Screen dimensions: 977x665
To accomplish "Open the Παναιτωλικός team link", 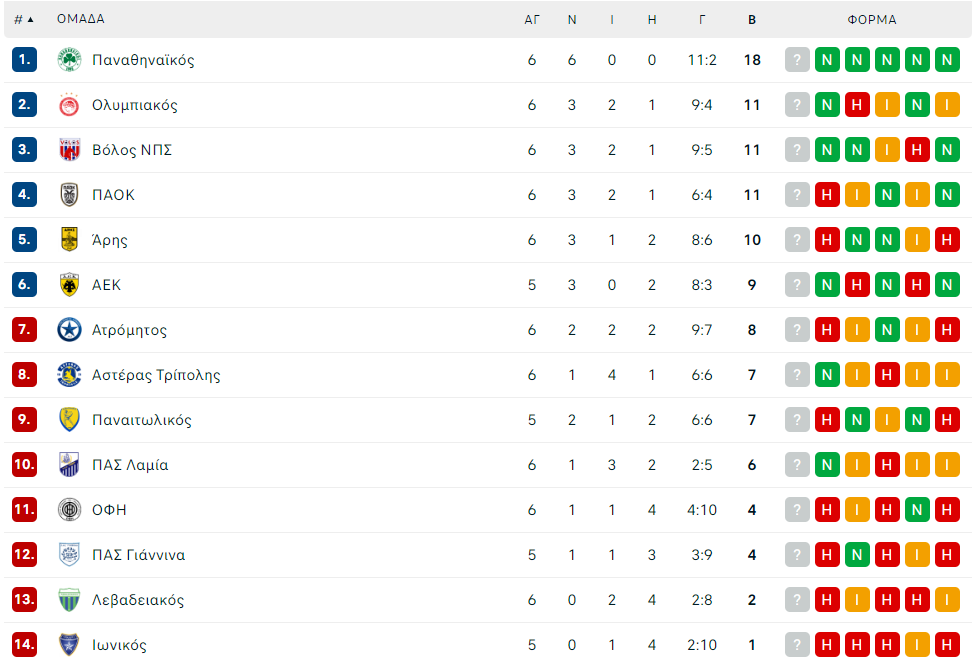I will 142,420.
